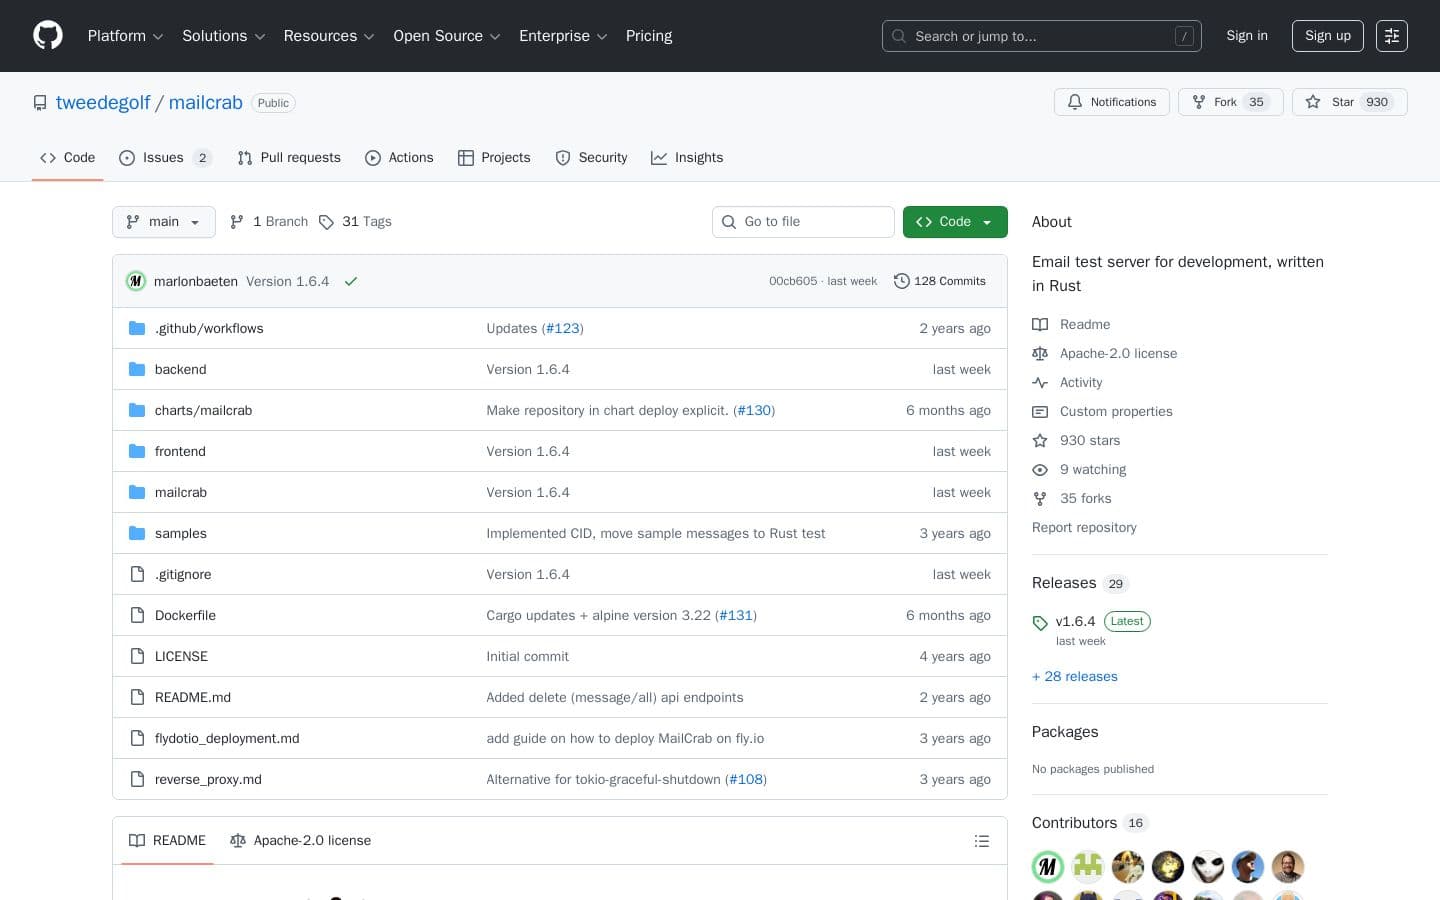Click the clock icon beside 128 Commits
The image size is (1440, 900).
tap(902, 281)
